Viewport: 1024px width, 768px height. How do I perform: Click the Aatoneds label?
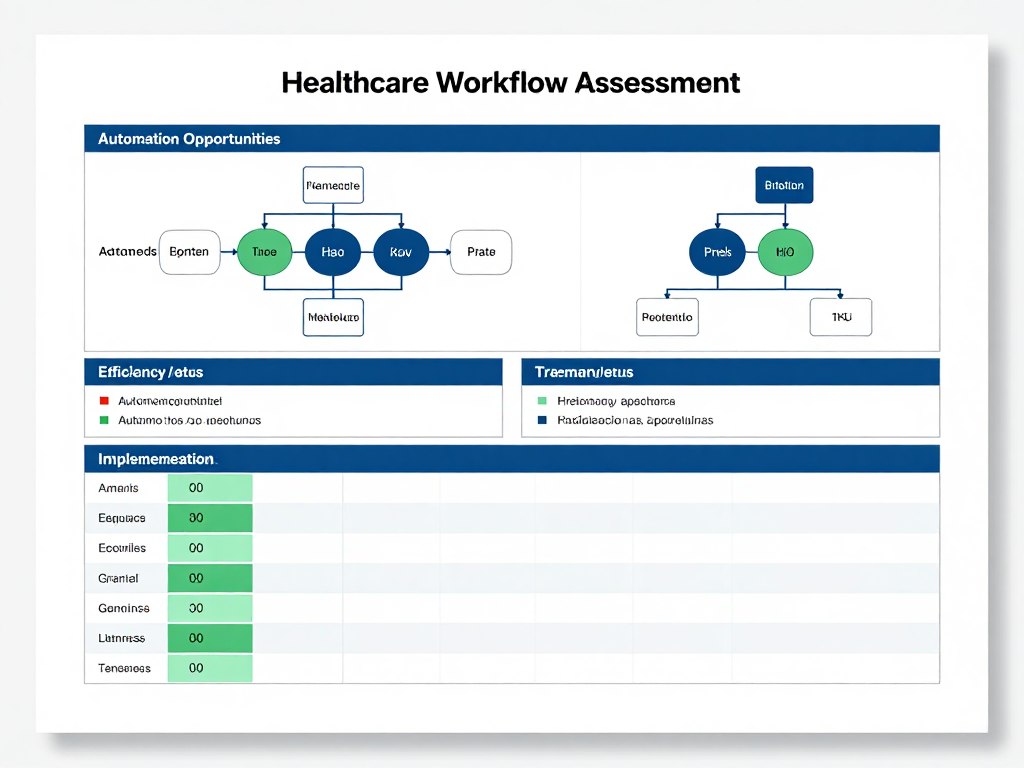point(127,251)
